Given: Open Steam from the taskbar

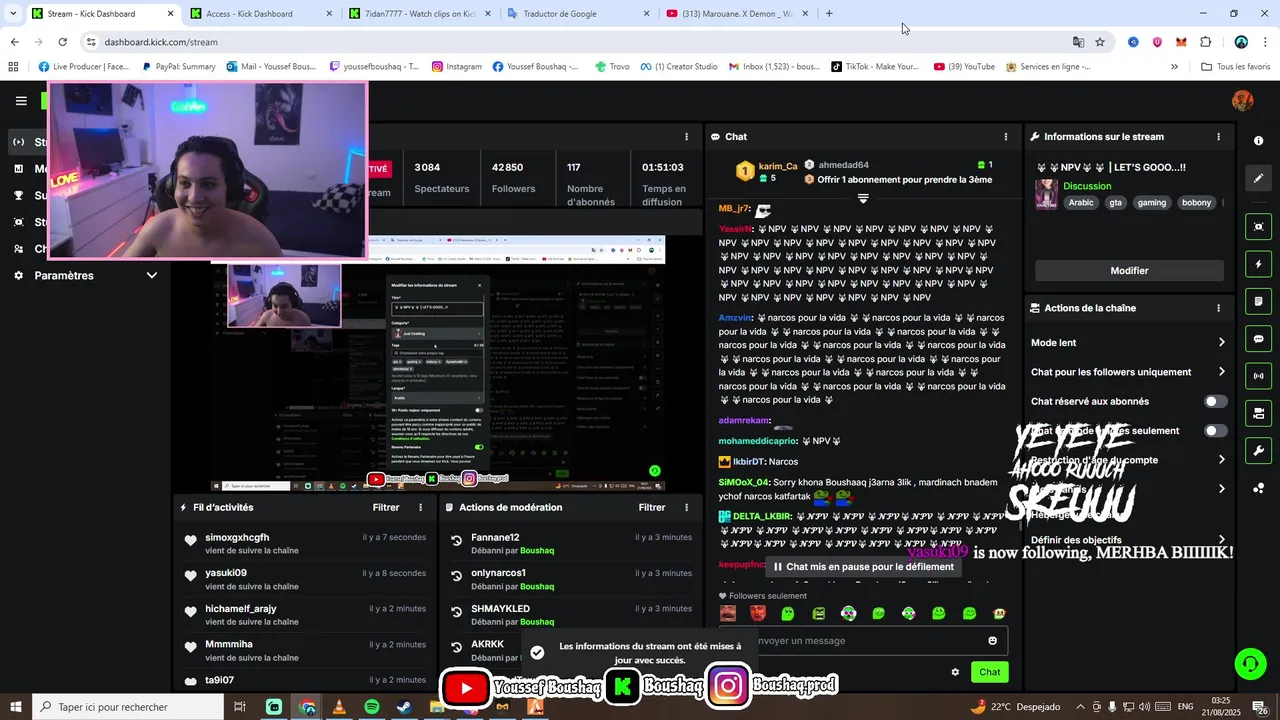Looking at the screenshot, I should [x=404, y=707].
